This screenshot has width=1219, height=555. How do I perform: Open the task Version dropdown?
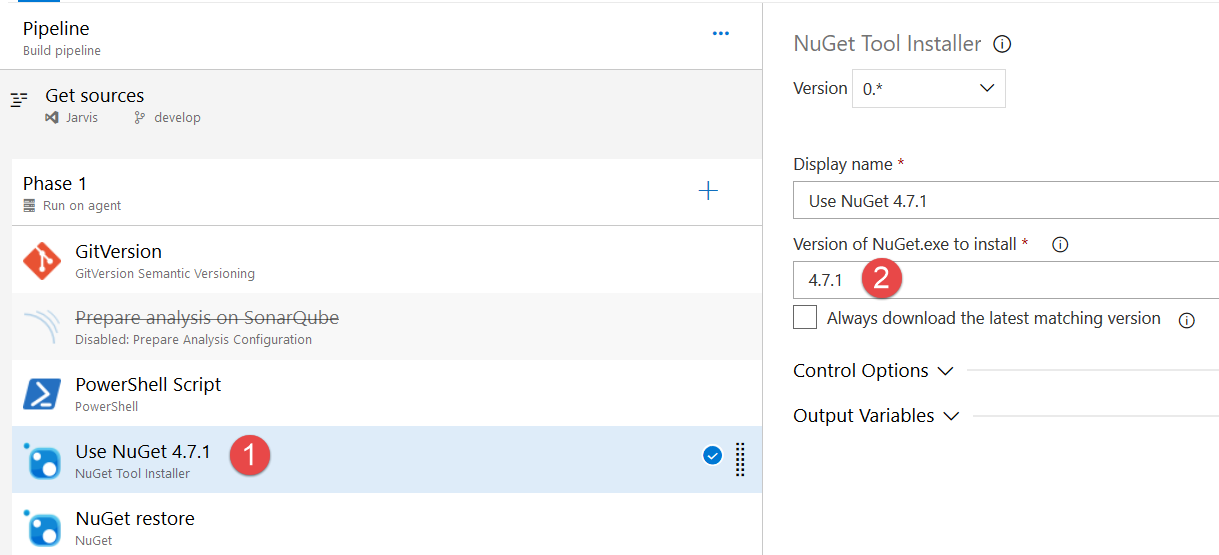pos(929,88)
